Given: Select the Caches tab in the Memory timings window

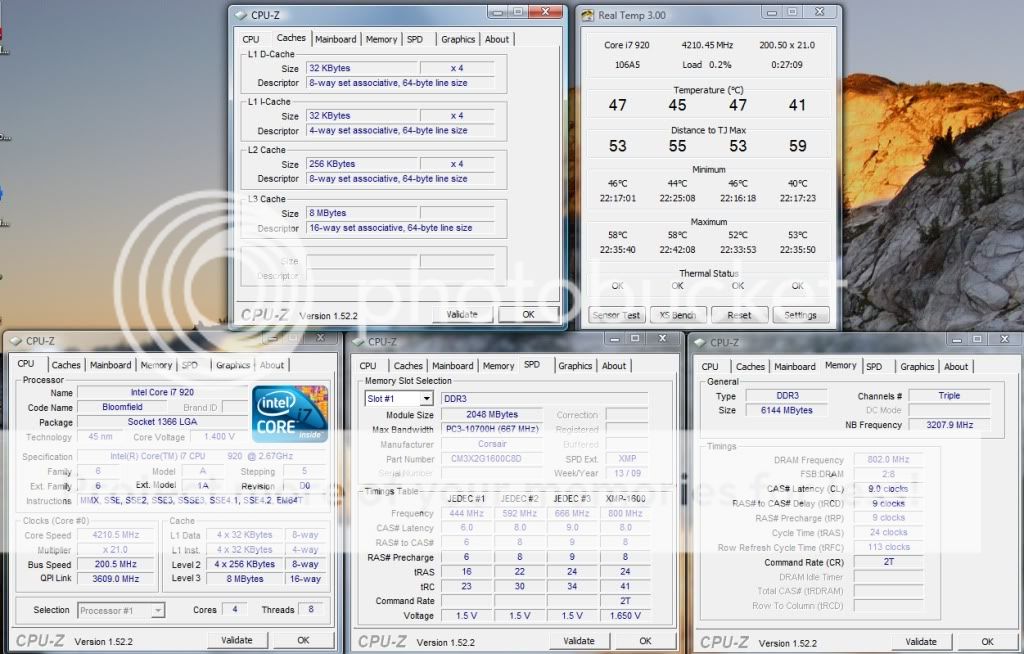Looking at the screenshot, I should (x=750, y=367).
